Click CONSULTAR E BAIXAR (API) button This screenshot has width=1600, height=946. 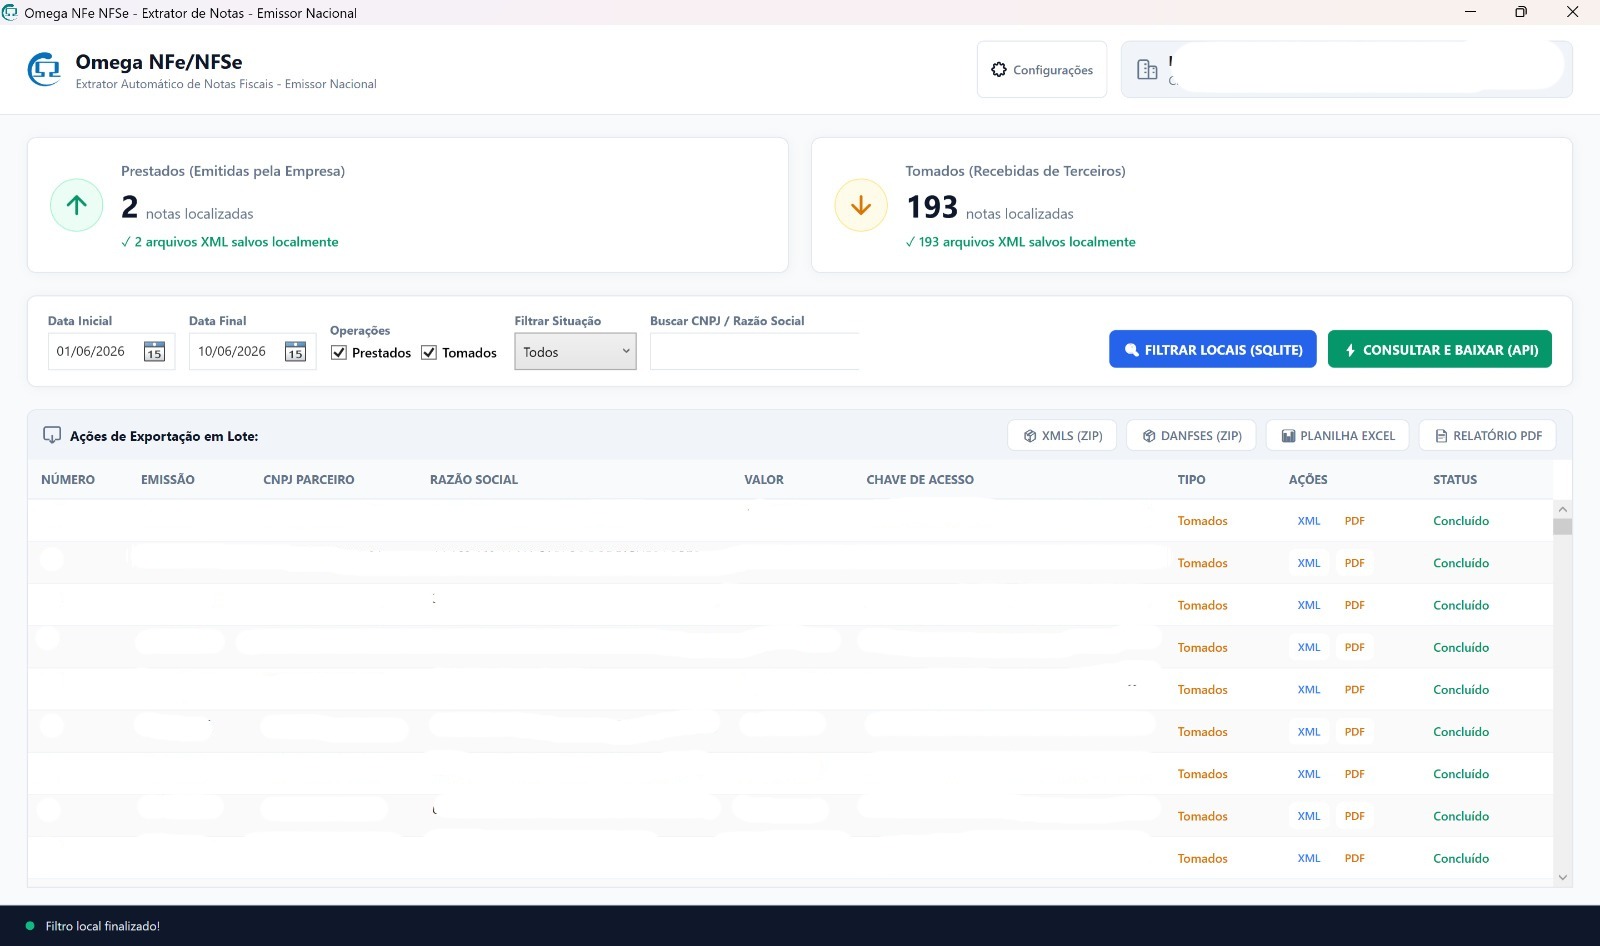1440,349
